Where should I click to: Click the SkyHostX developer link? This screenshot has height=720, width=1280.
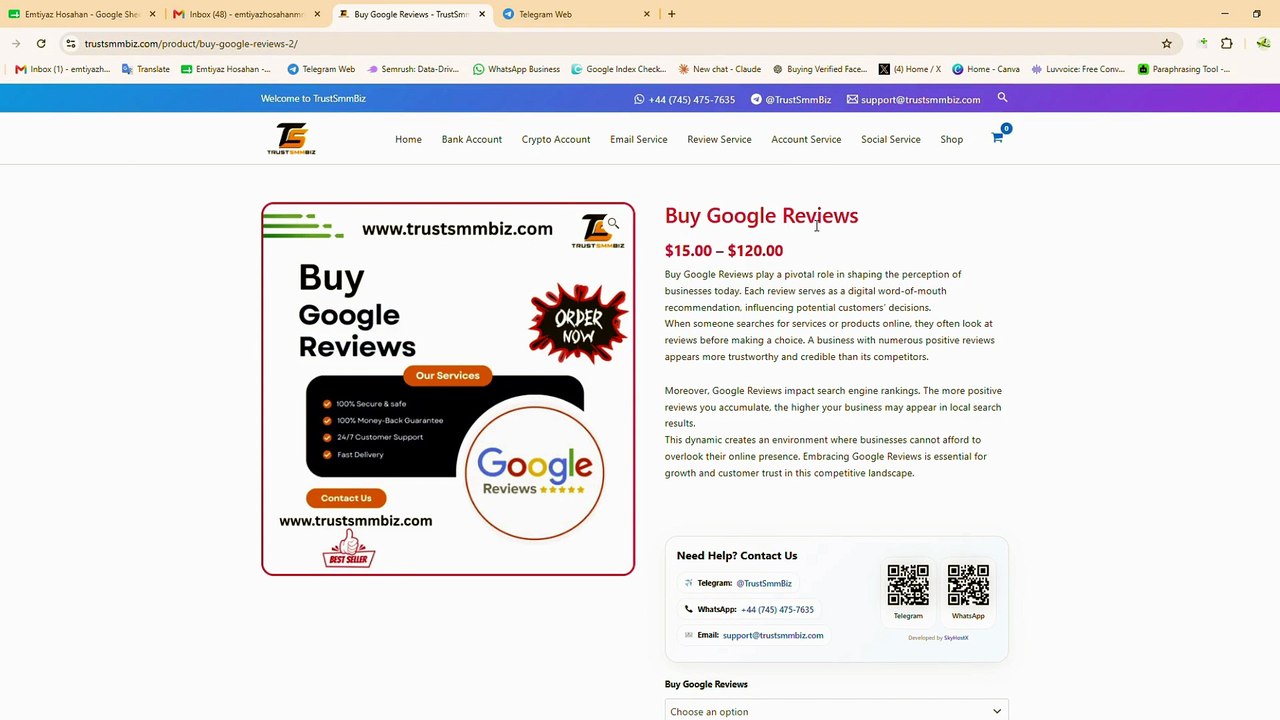tap(956, 638)
